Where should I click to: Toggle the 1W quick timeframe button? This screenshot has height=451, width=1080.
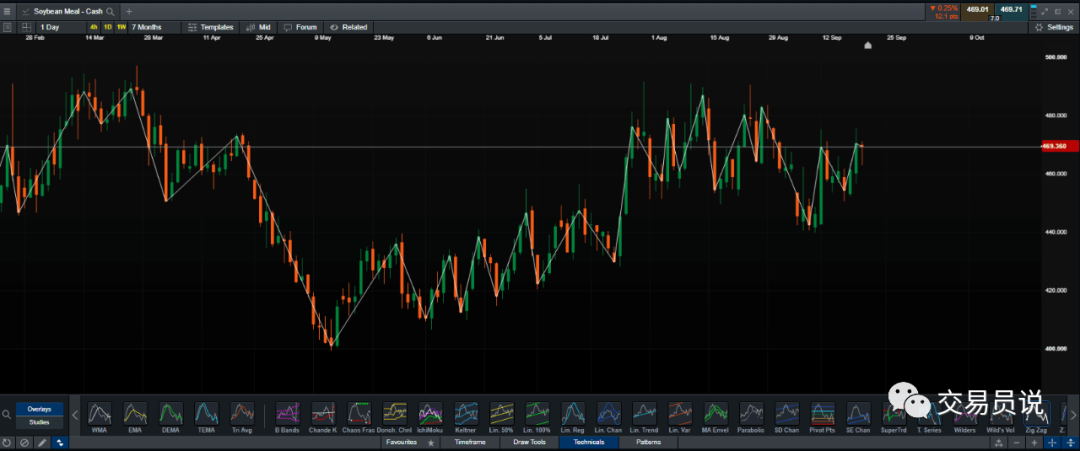click(x=121, y=28)
